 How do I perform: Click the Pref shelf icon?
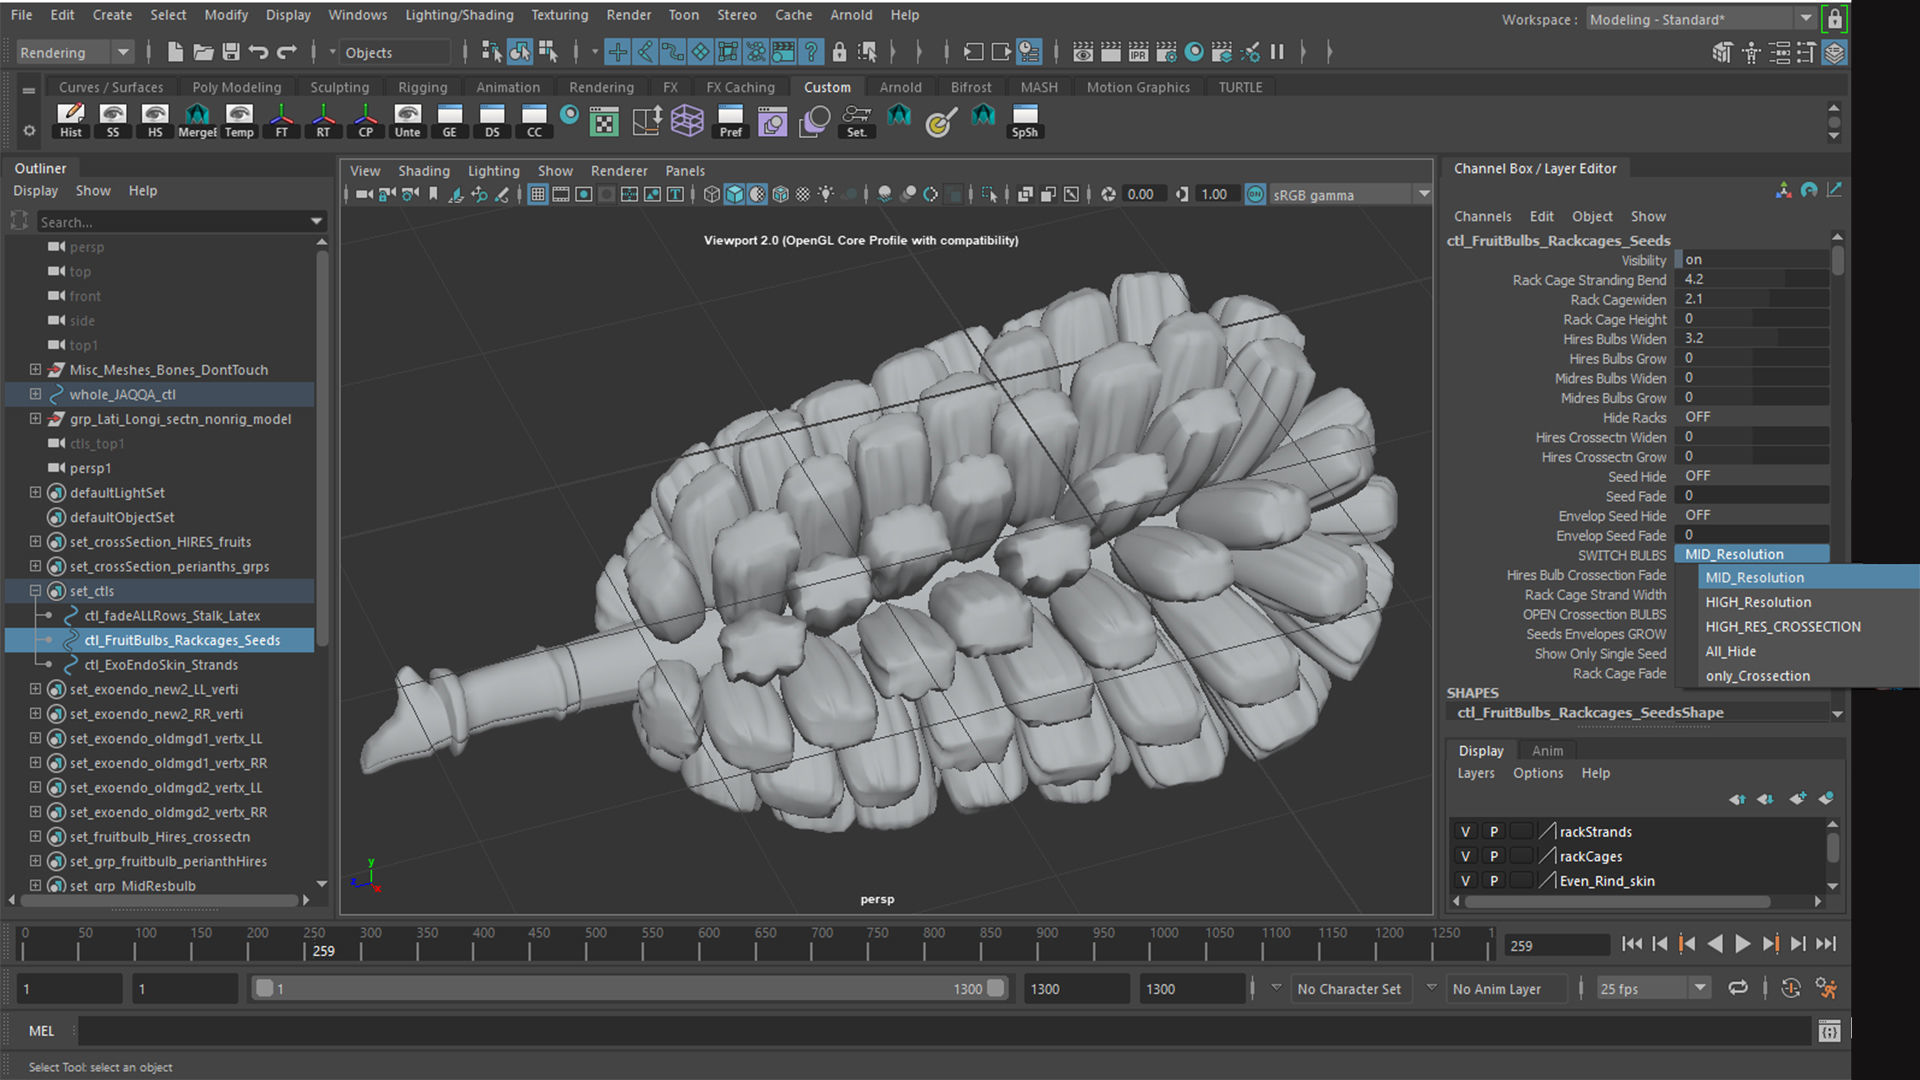730,120
